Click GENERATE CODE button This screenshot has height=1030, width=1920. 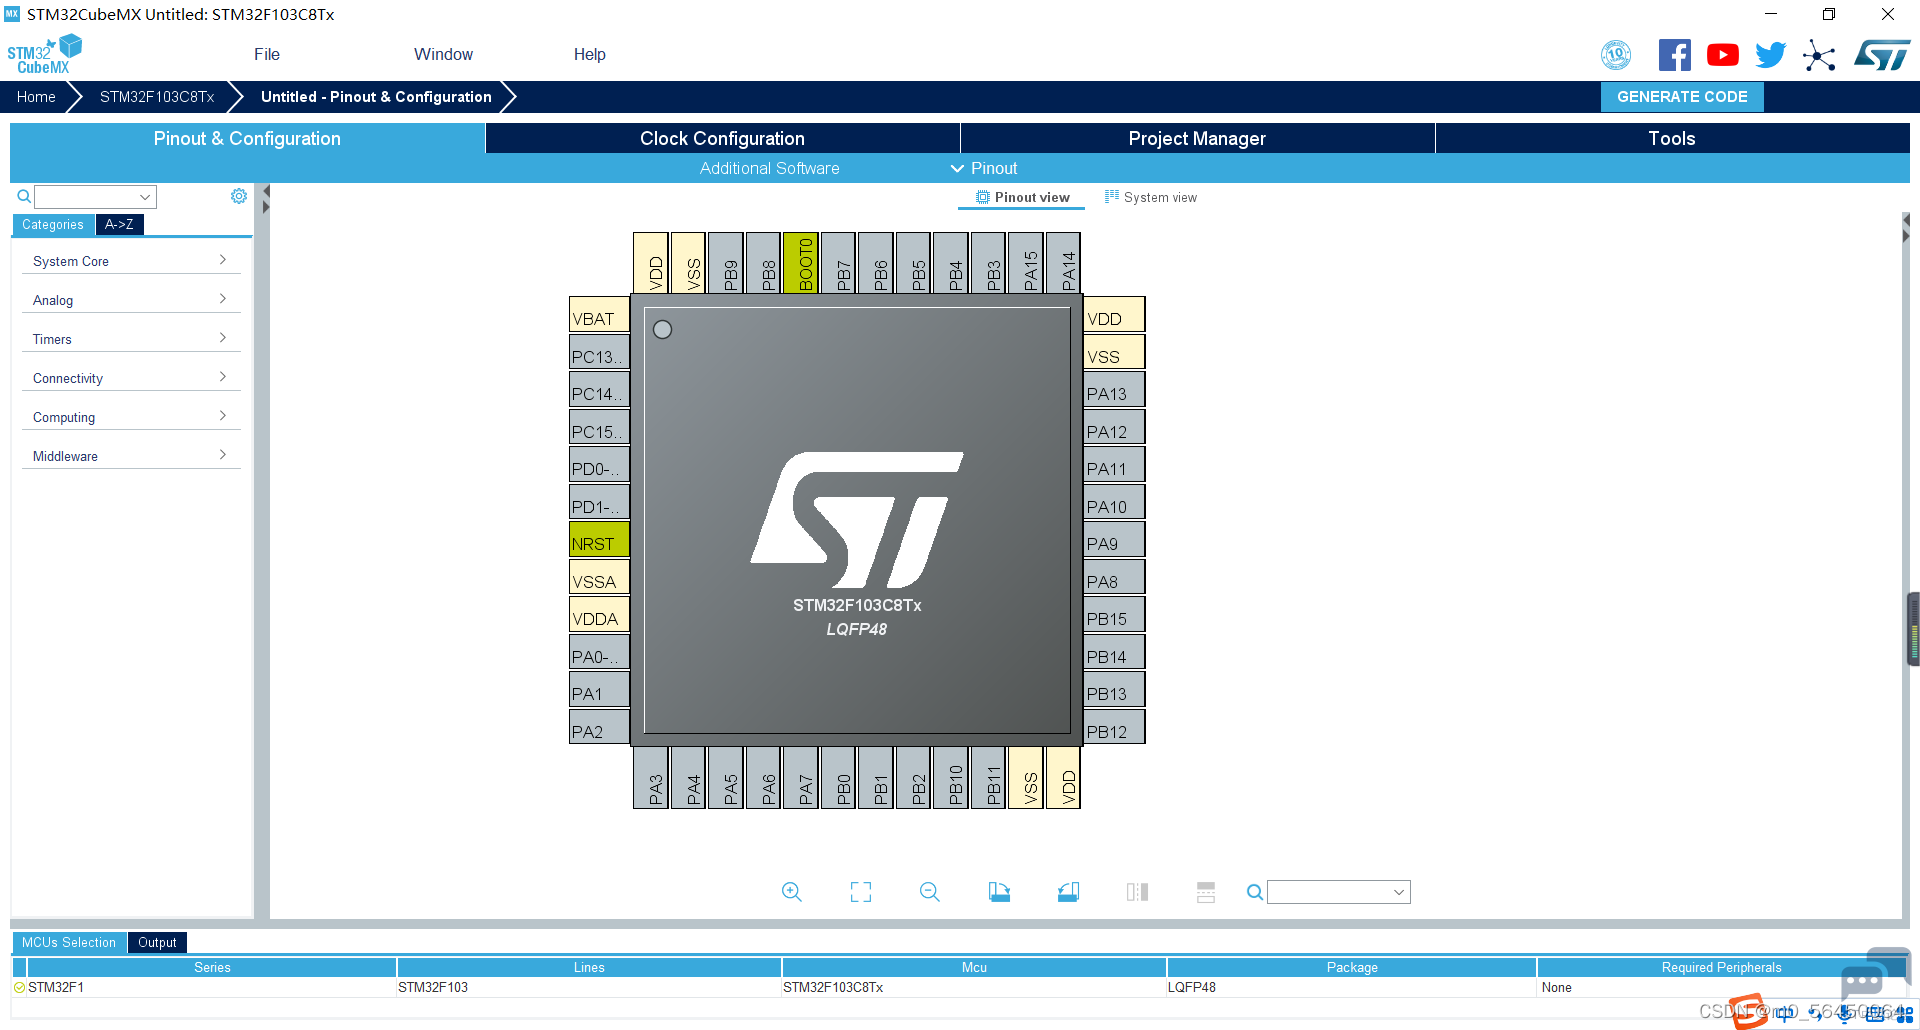click(x=1682, y=97)
